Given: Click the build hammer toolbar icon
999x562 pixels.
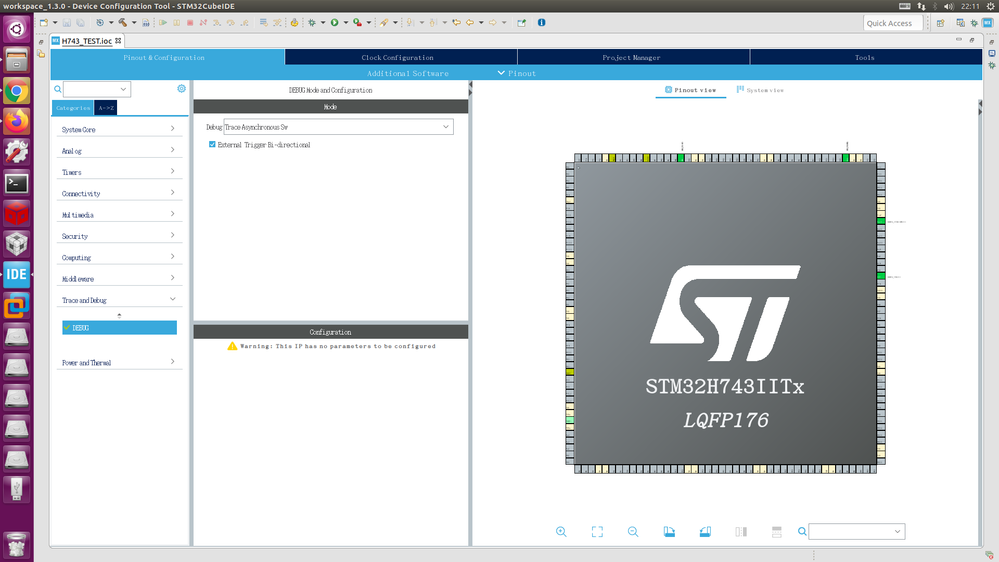Looking at the screenshot, I should pos(122,22).
